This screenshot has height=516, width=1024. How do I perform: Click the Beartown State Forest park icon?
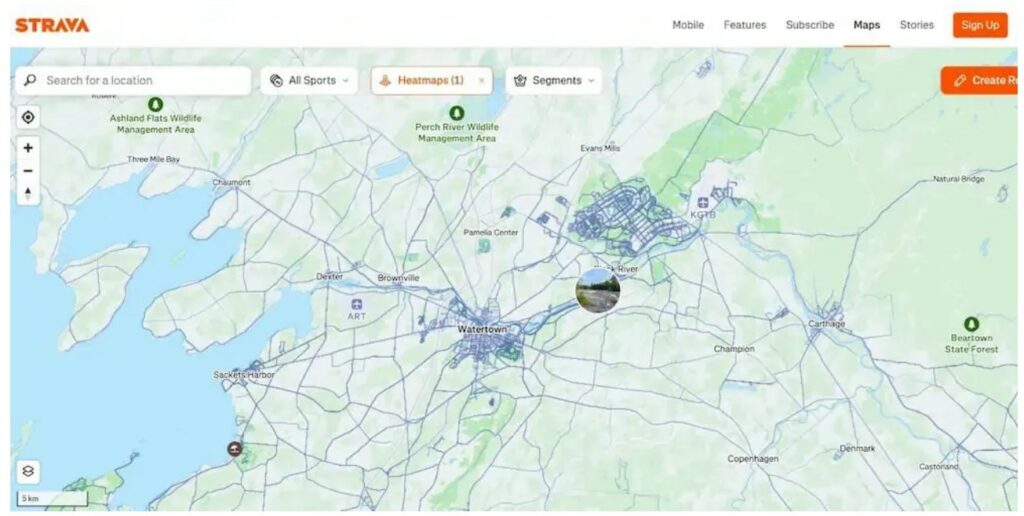point(971,324)
